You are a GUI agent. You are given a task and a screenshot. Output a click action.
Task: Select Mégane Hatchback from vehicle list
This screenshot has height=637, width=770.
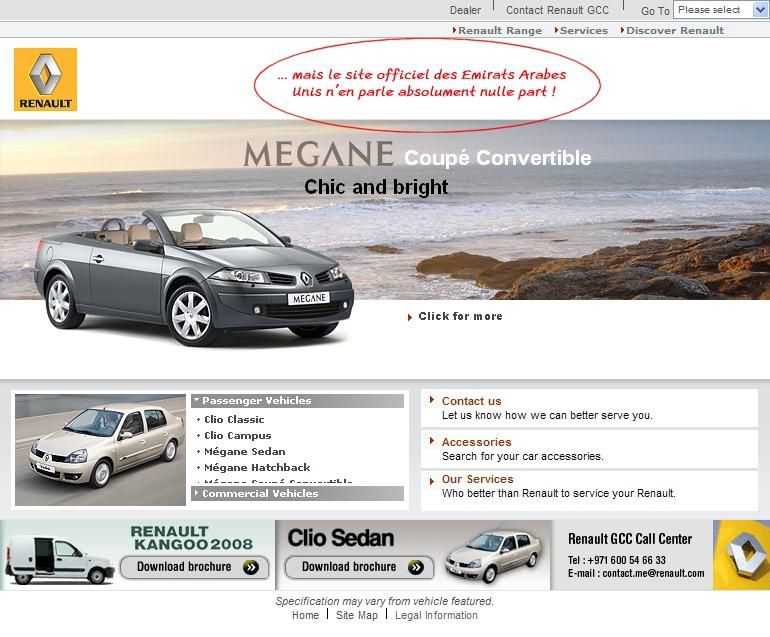[257, 468]
